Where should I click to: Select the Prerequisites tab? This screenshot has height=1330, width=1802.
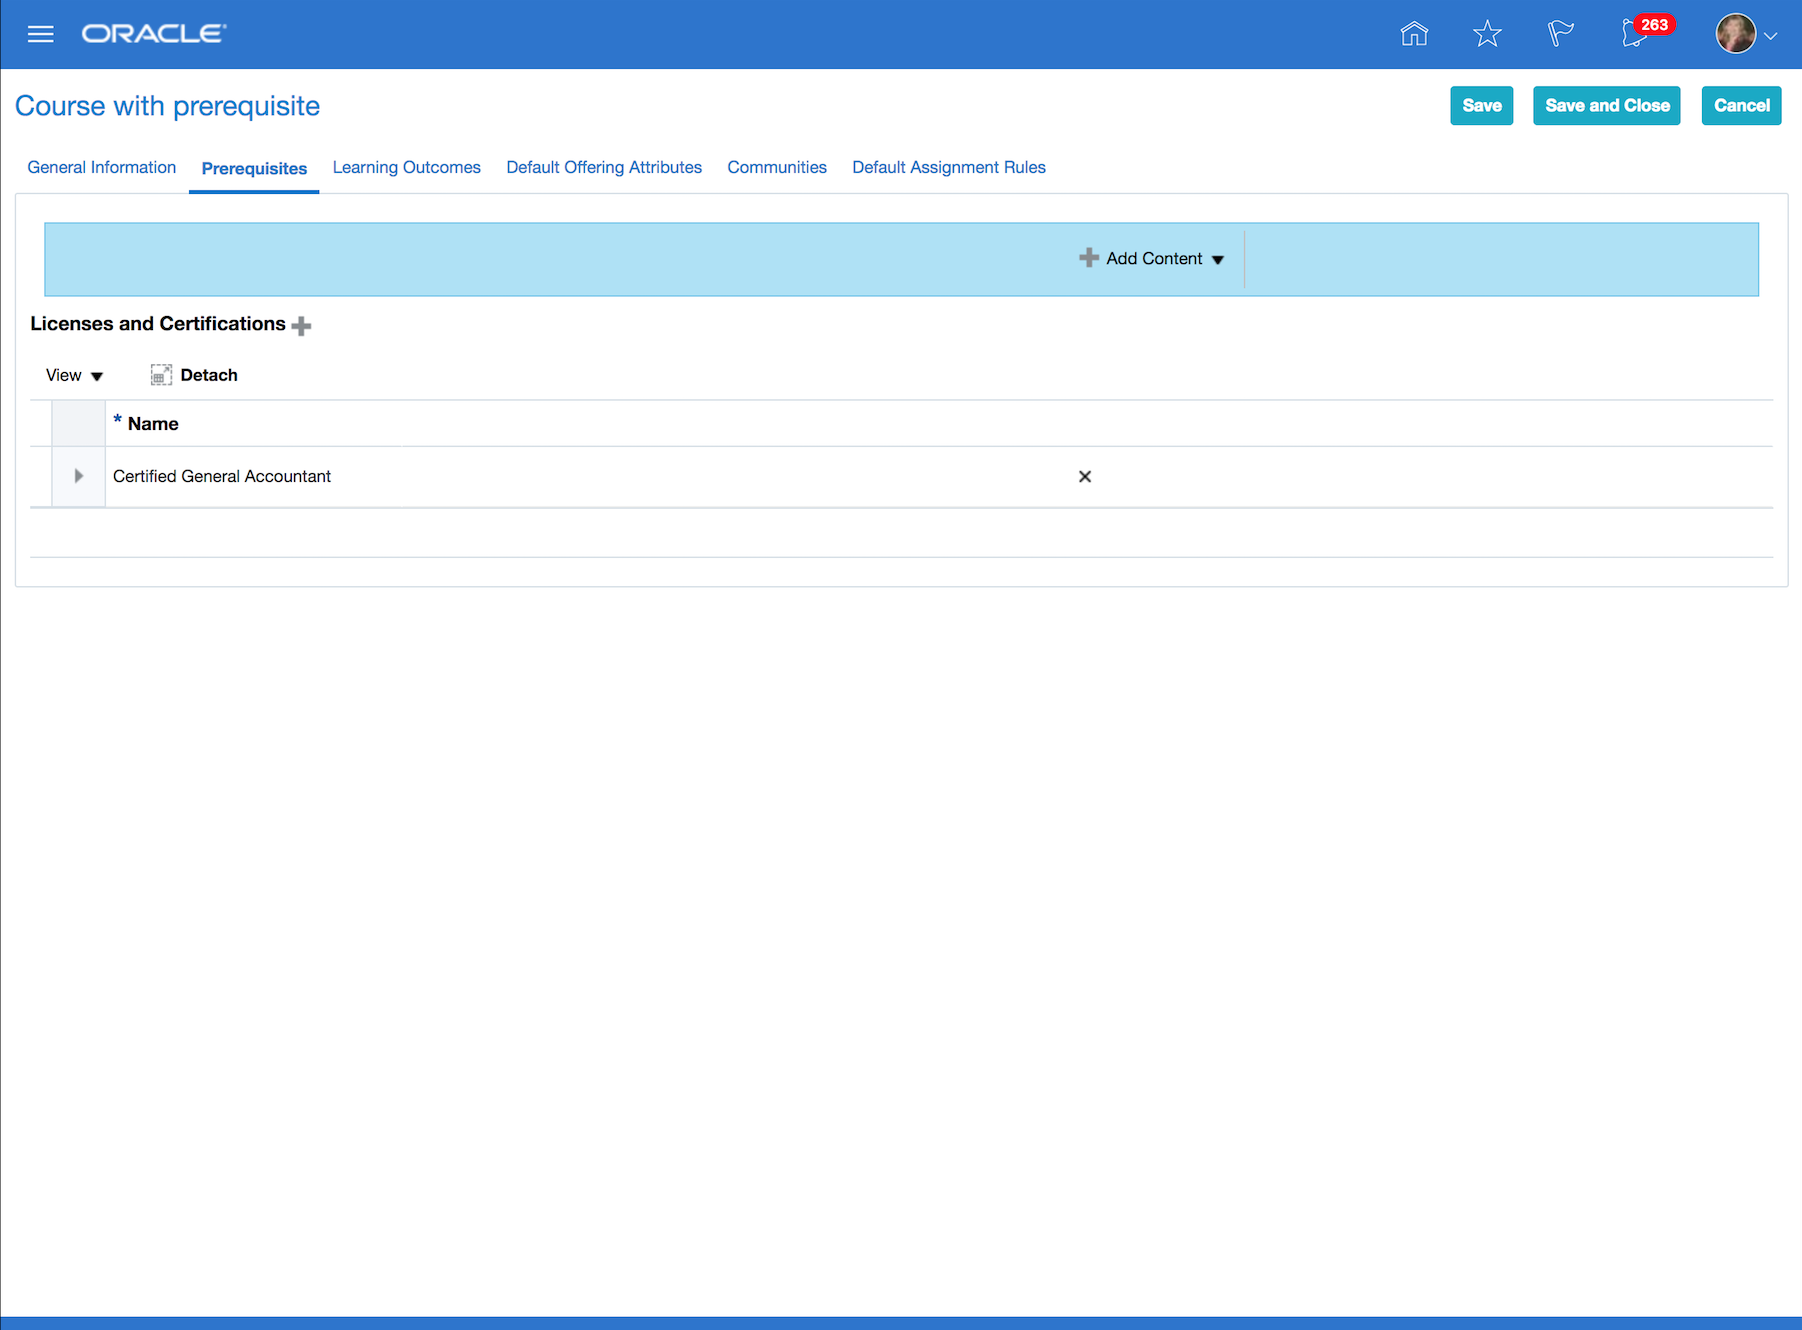point(254,169)
